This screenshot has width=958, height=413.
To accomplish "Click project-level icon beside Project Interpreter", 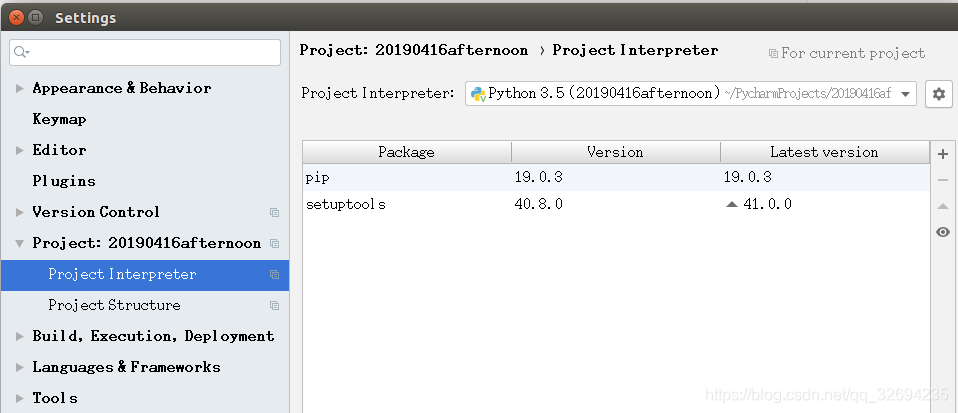I will [274, 275].
